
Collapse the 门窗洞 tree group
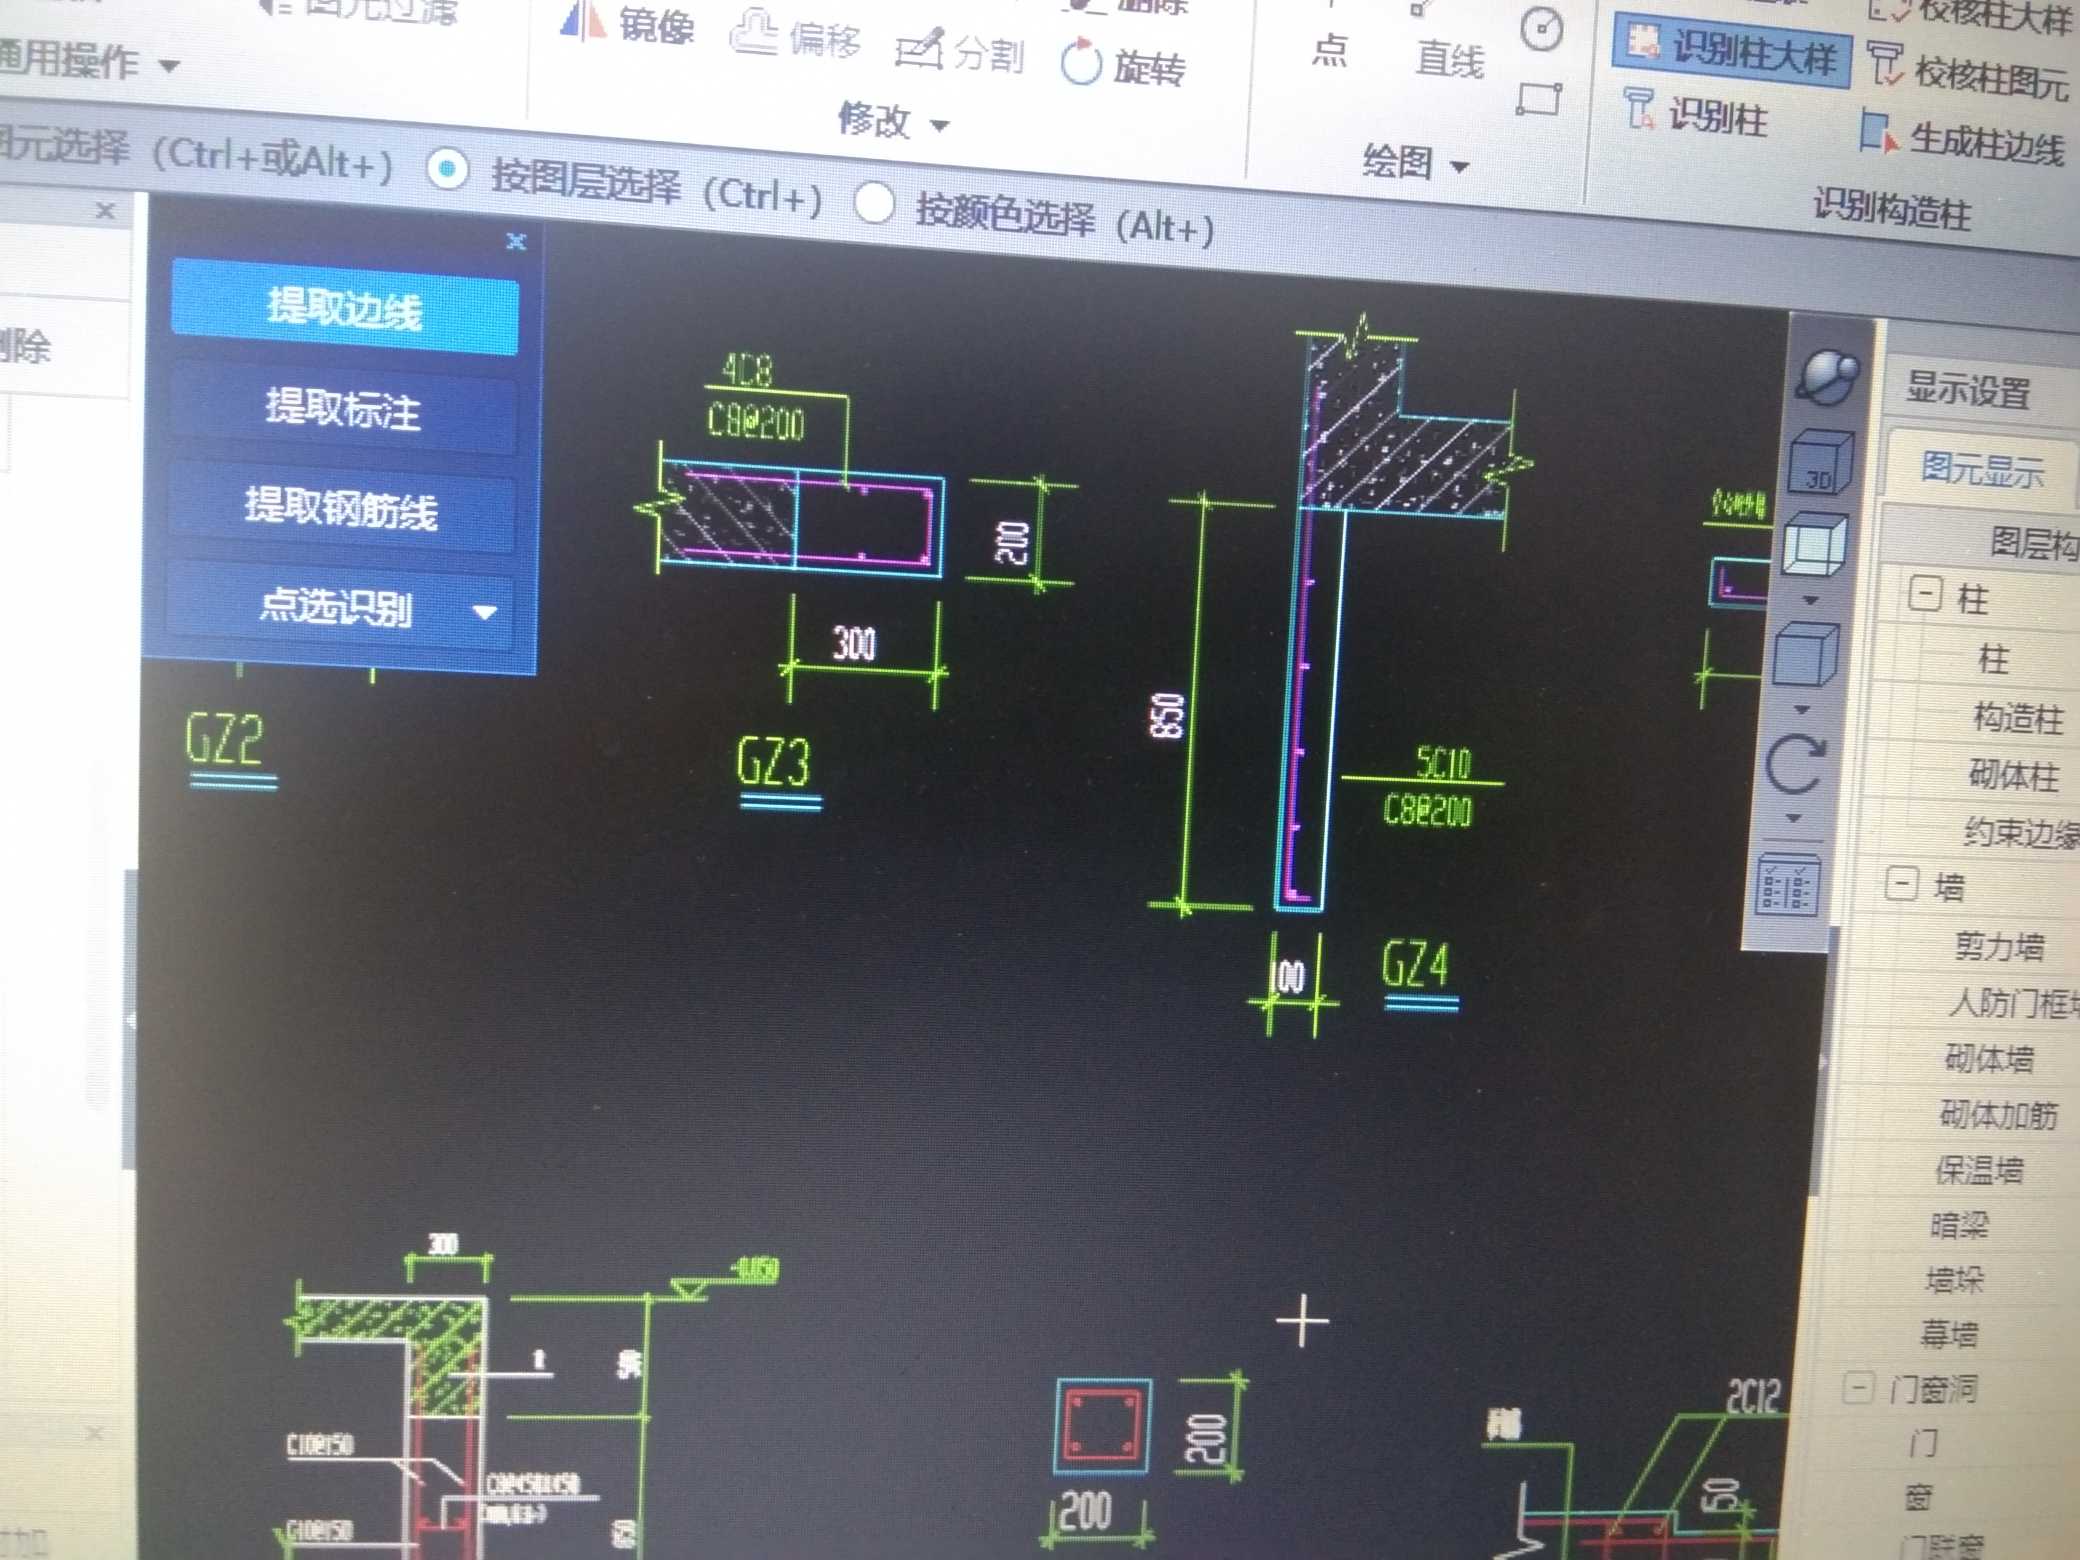[x=1859, y=1387]
